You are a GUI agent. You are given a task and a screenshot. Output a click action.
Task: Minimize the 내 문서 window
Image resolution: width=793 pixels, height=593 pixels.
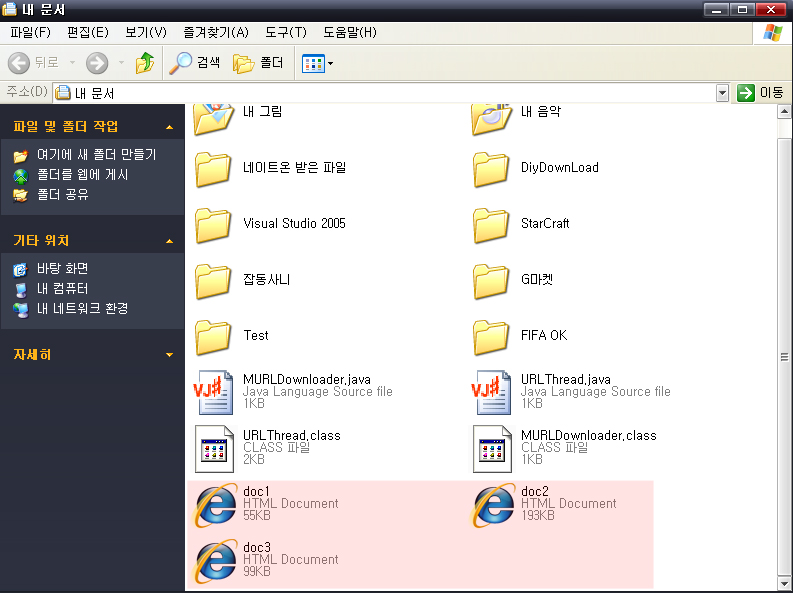(x=716, y=9)
